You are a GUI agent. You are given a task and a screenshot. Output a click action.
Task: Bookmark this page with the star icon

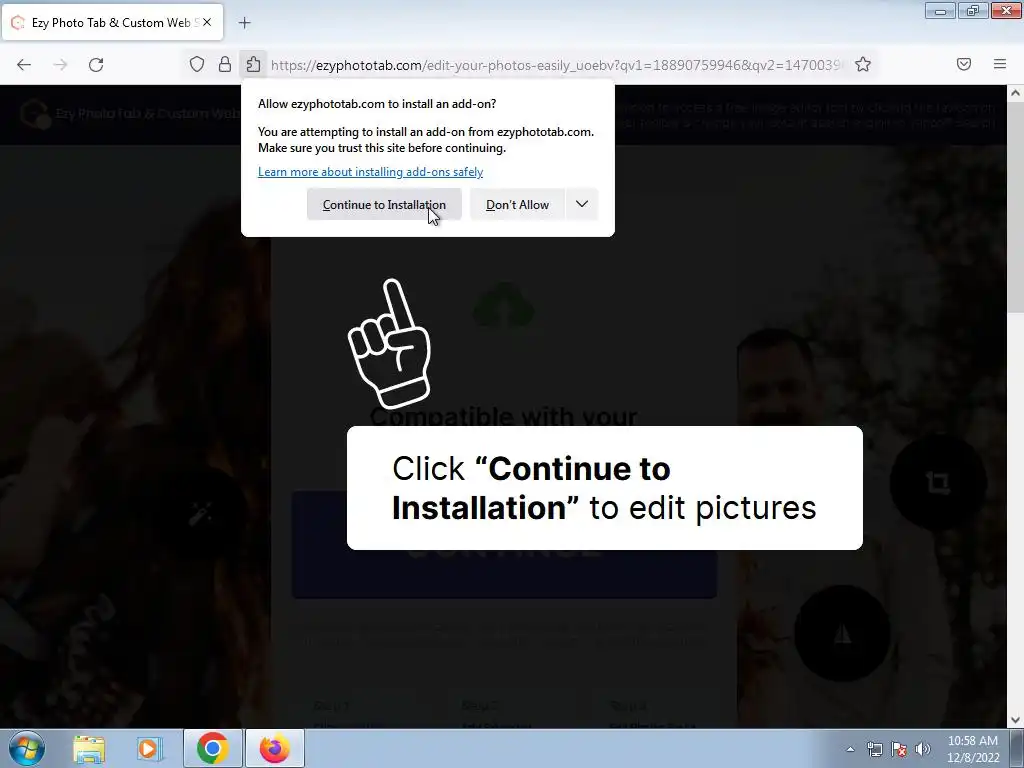tap(863, 64)
